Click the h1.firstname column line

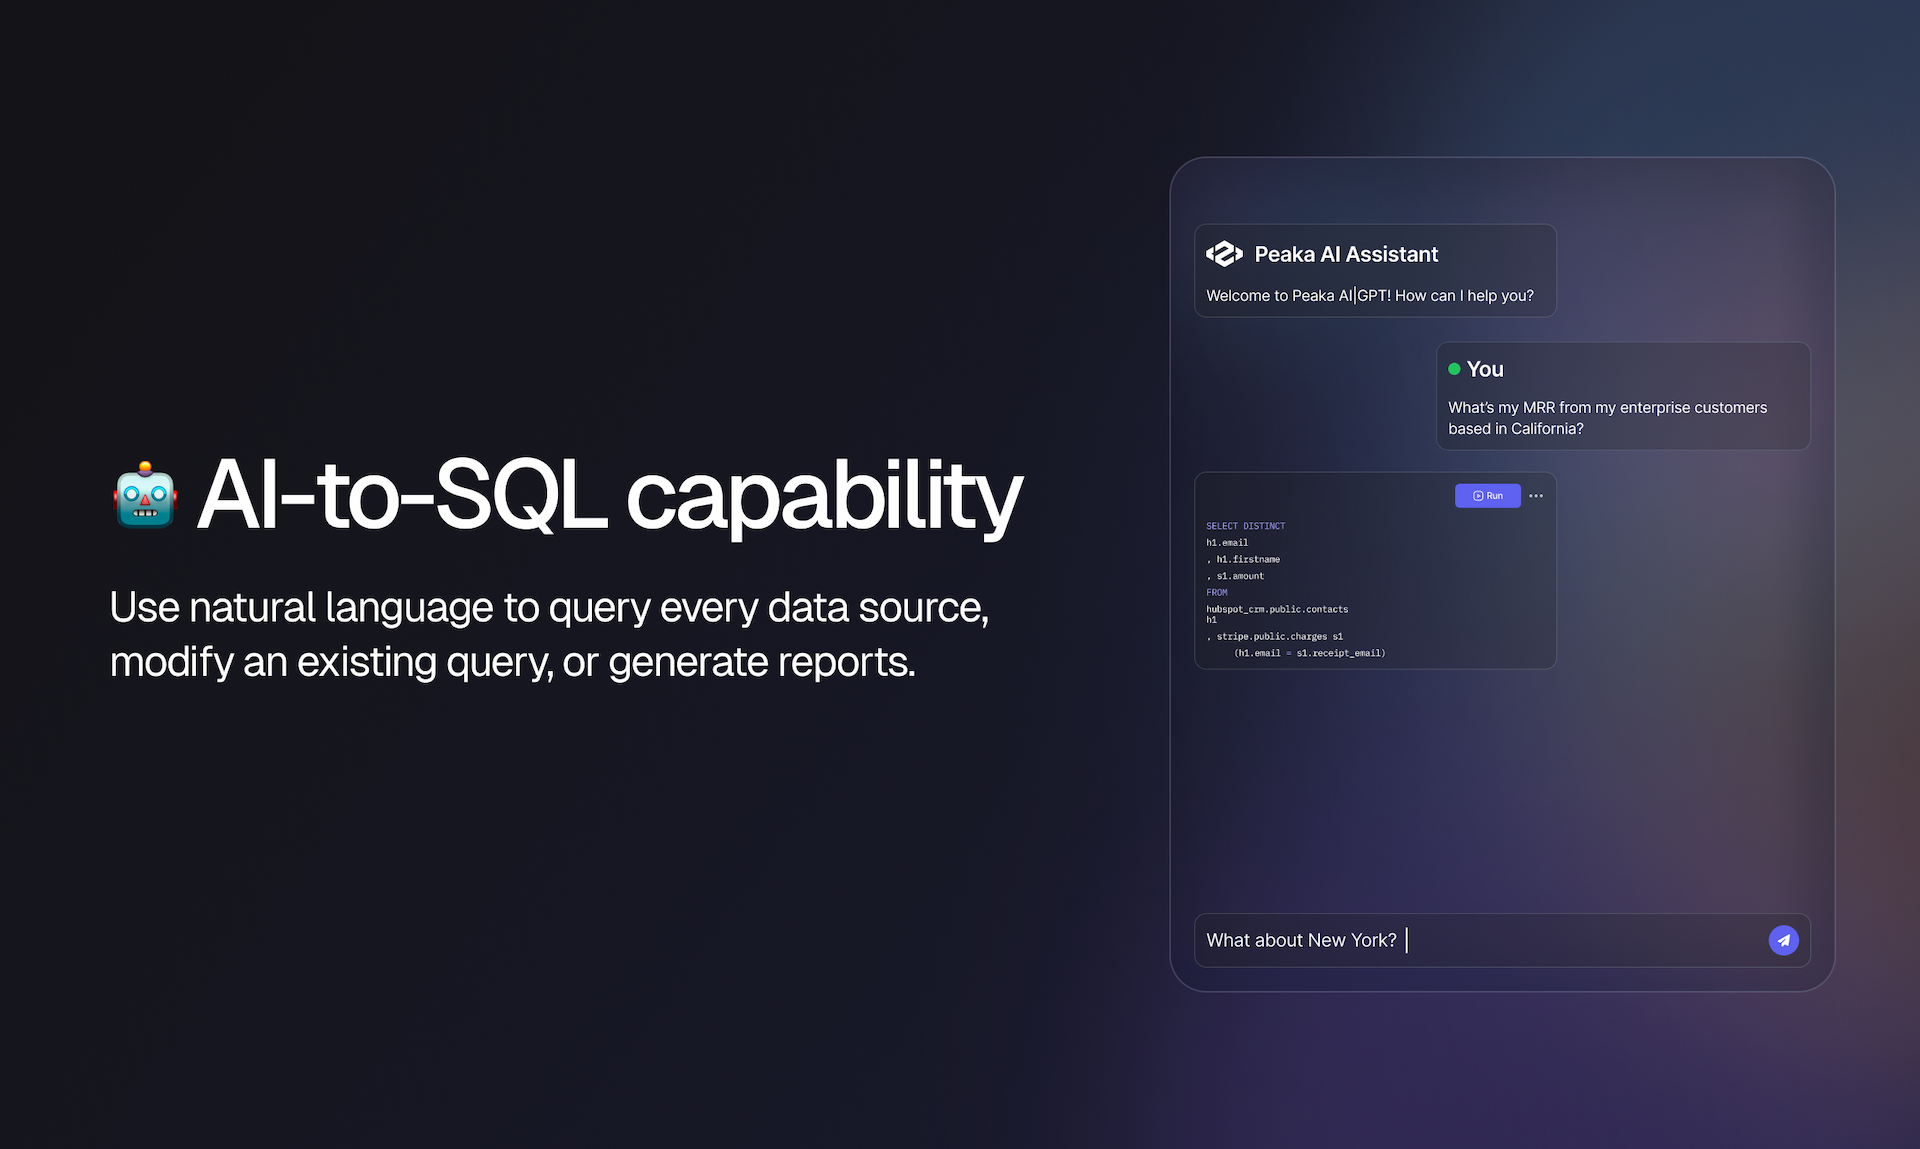click(x=1243, y=560)
